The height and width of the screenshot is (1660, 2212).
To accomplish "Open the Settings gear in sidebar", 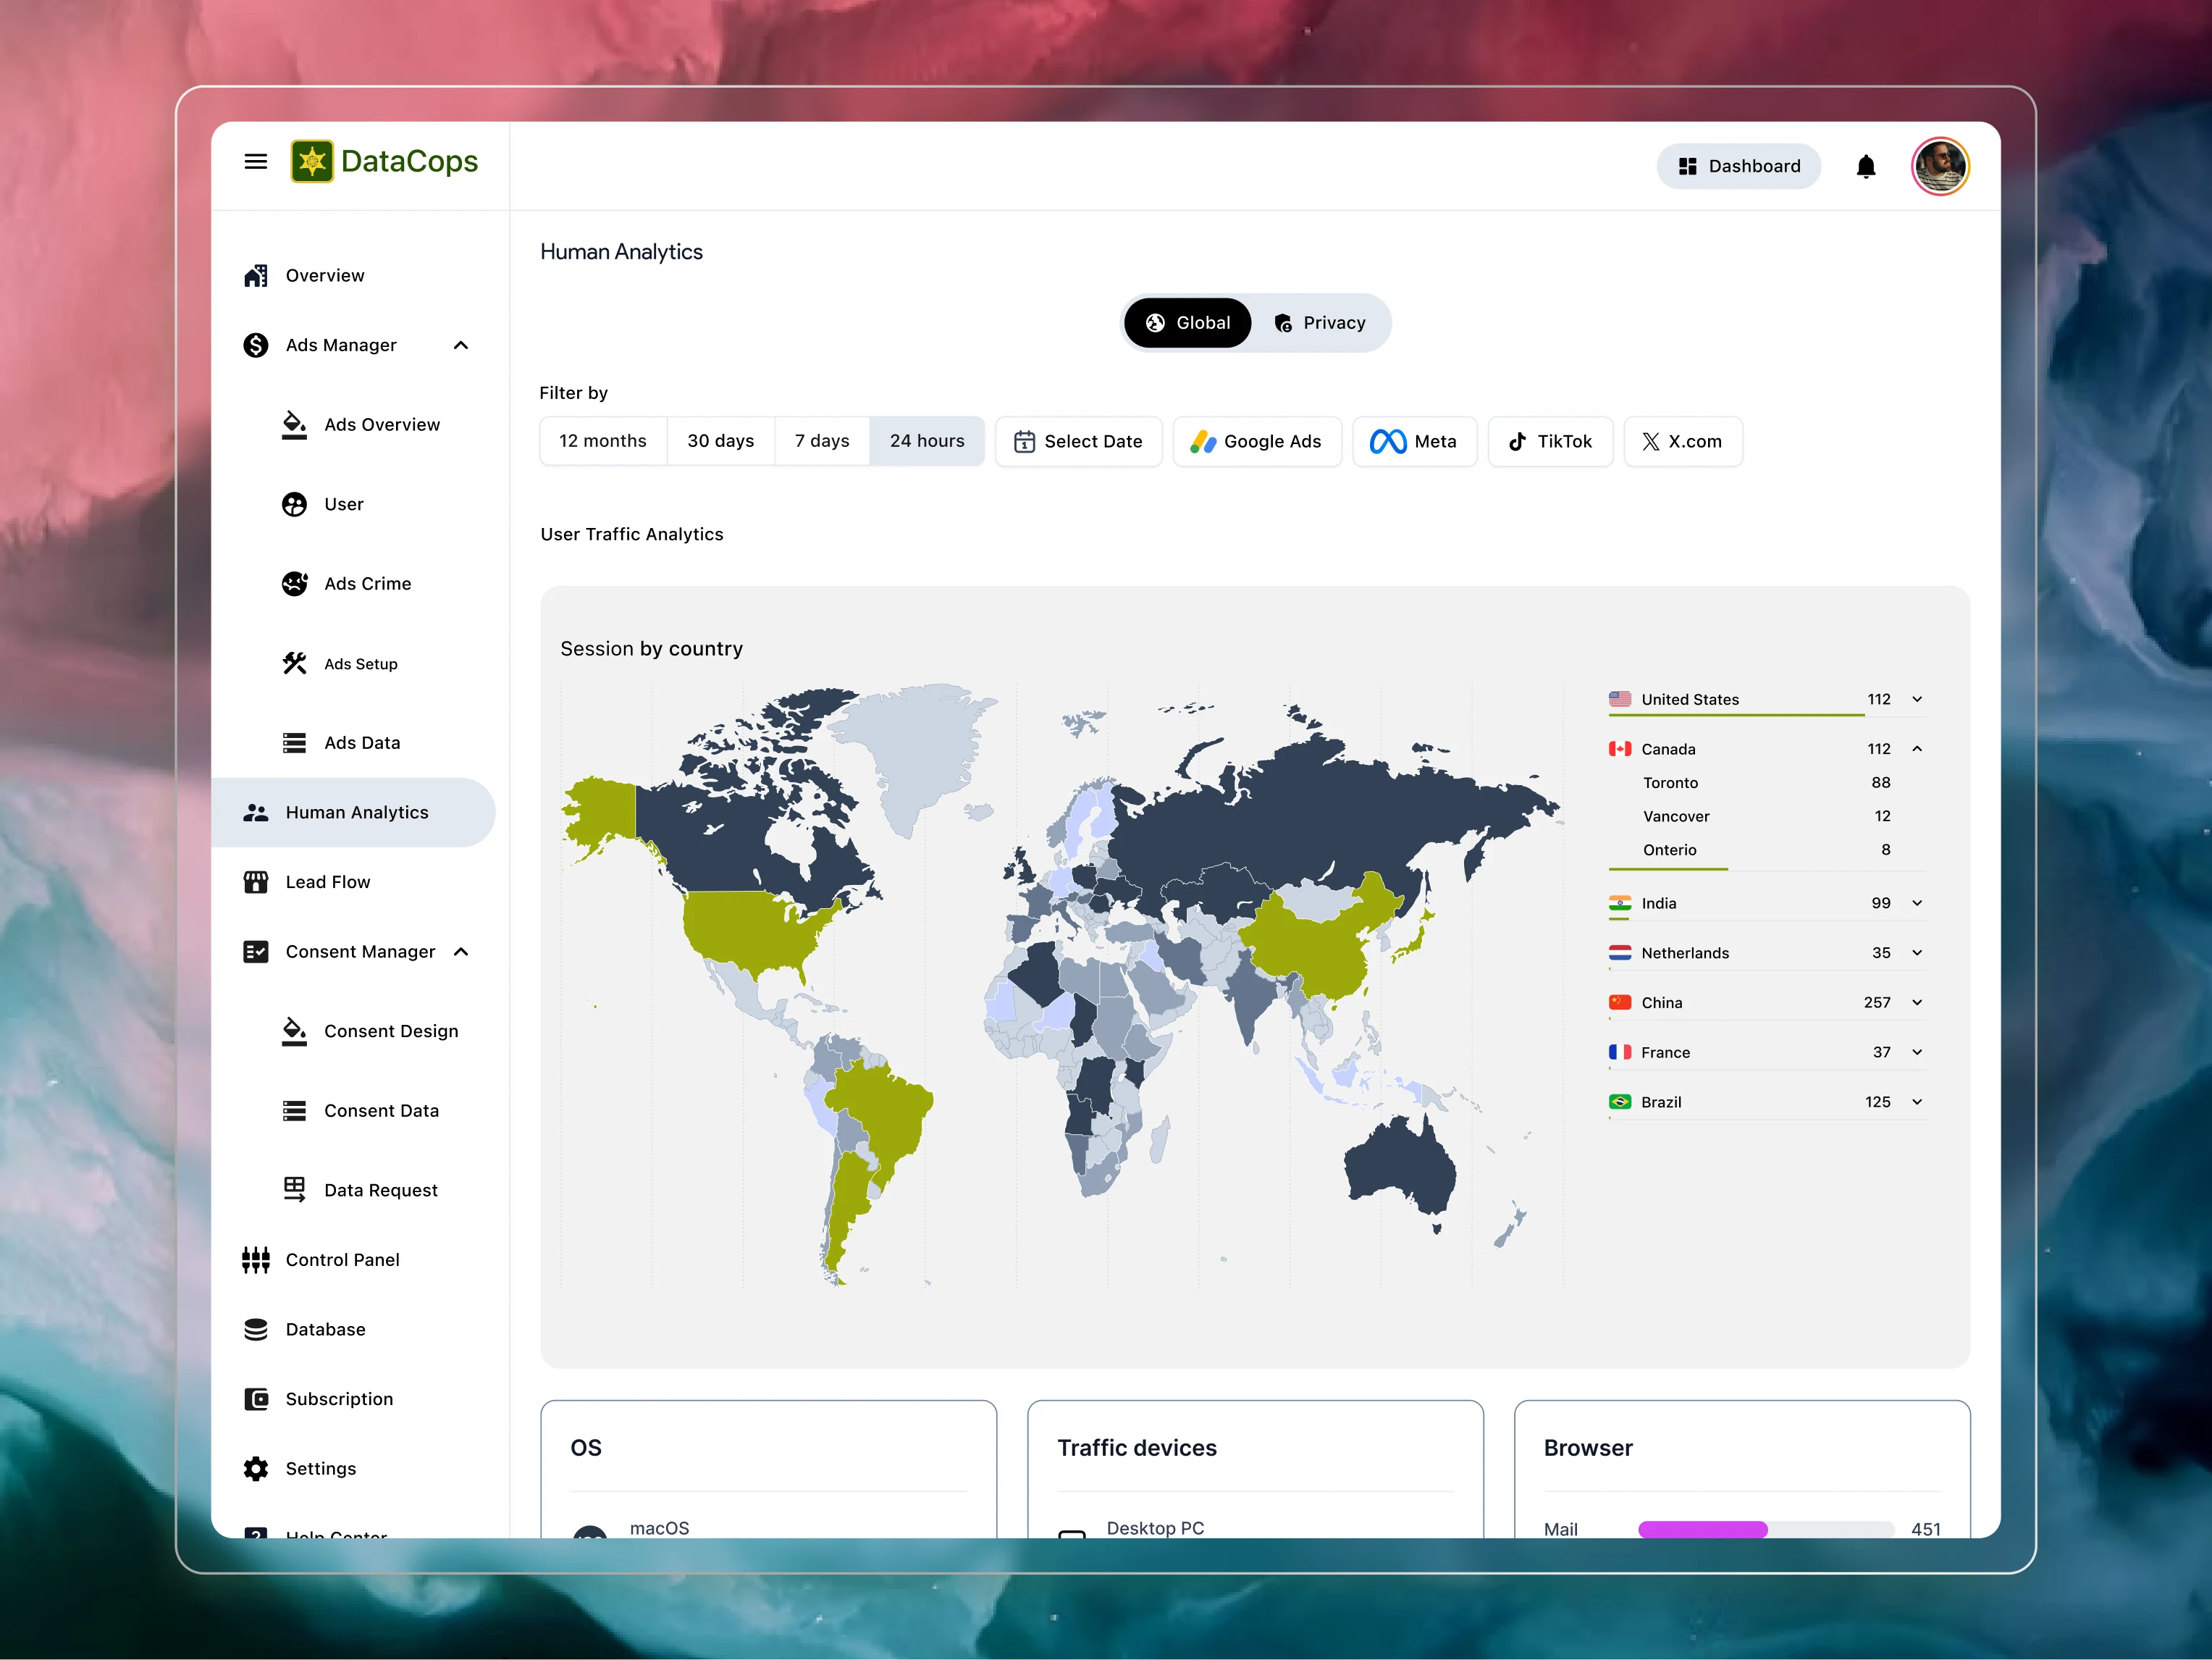I will tap(256, 1468).
